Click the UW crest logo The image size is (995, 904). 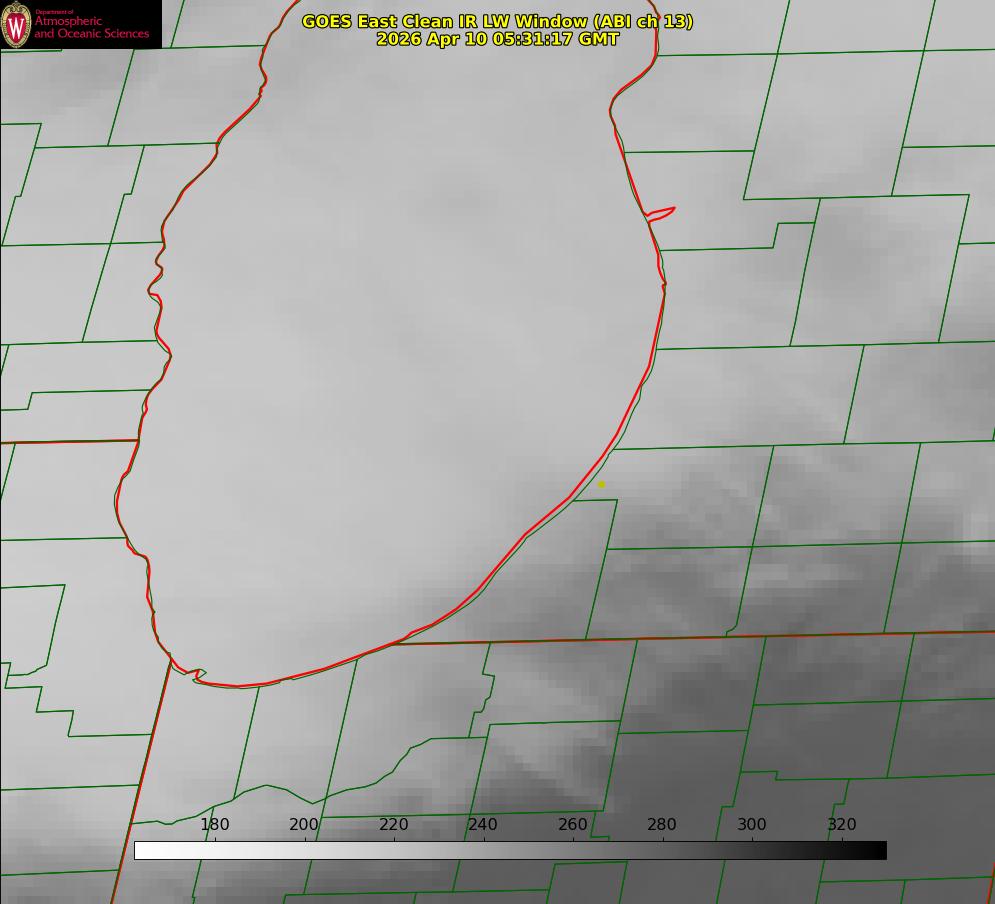pos(16,24)
